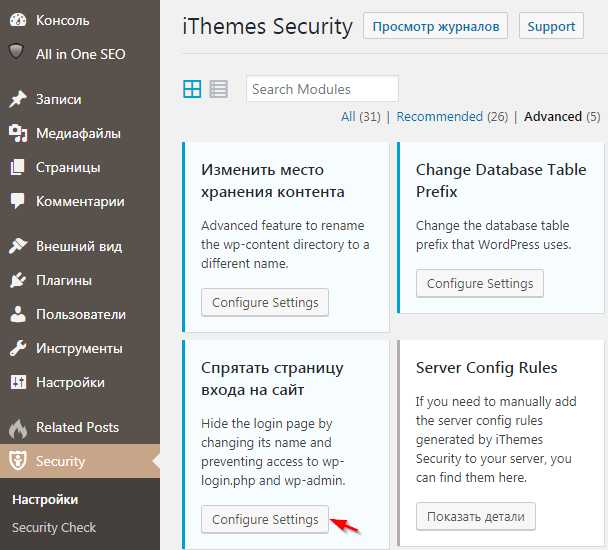
Task: Select the Security Check submenu item
Action: point(54,527)
